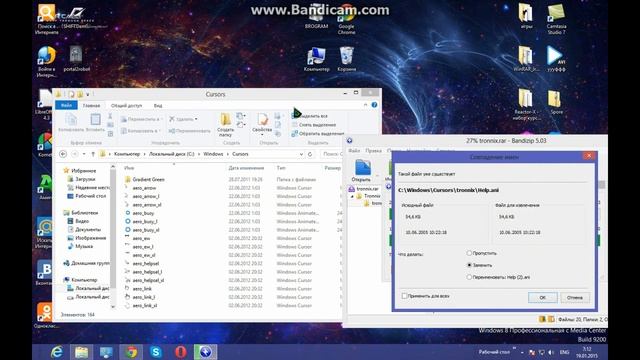This screenshot has height=360, width=640.
Task: Click the Explorer back arrow button
Action: (63, 154)
